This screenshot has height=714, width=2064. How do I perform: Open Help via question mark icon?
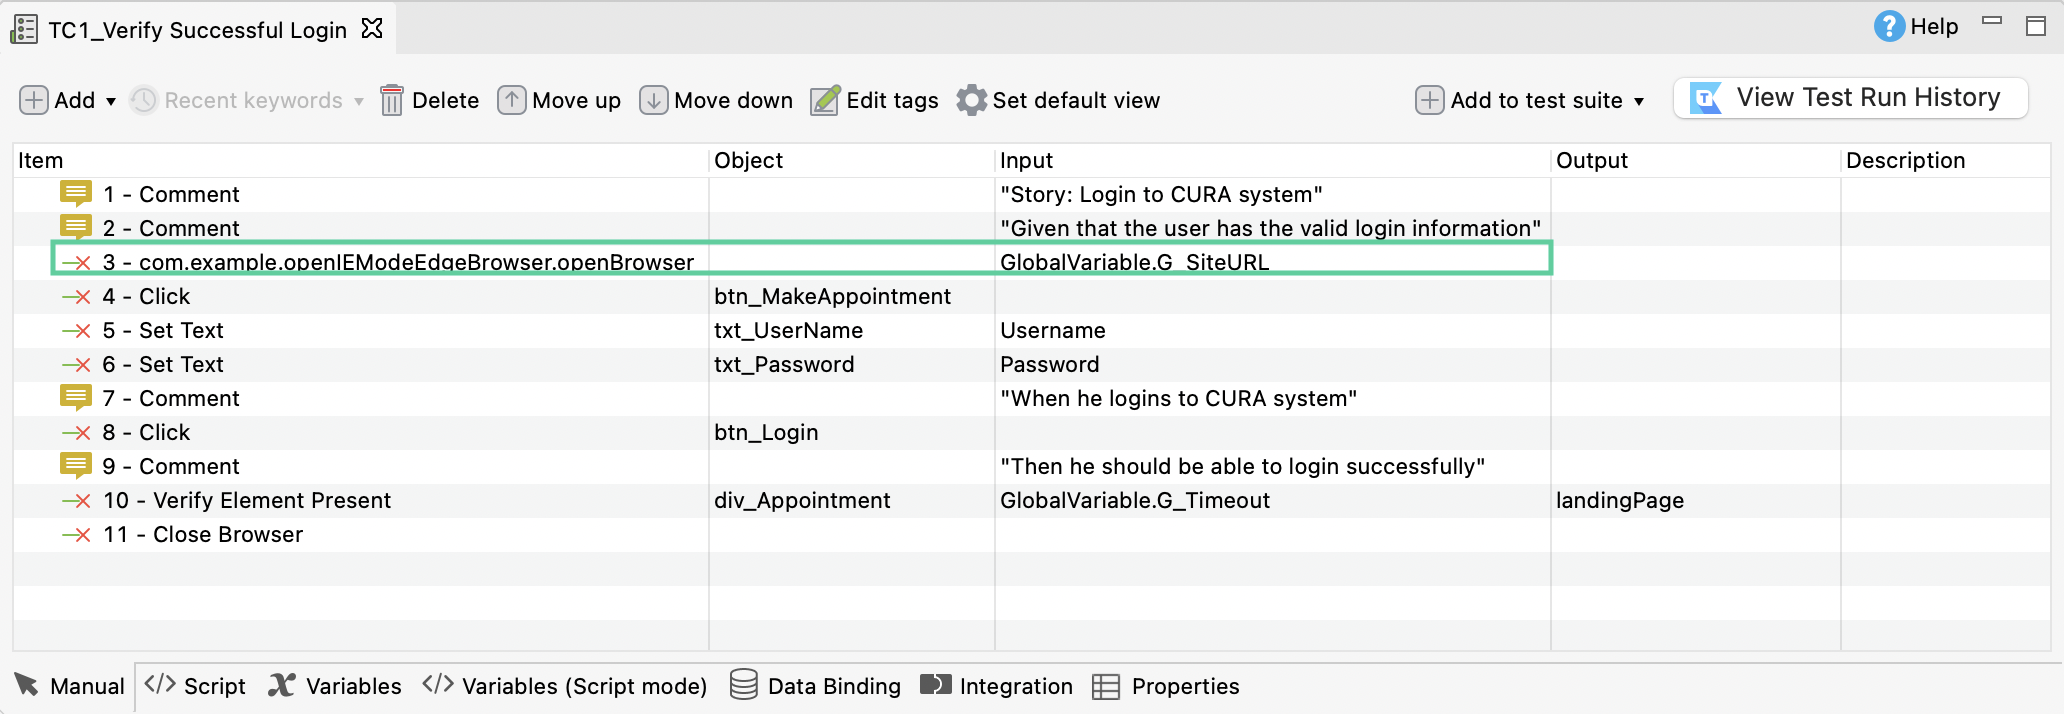(x=1889, y=26)
